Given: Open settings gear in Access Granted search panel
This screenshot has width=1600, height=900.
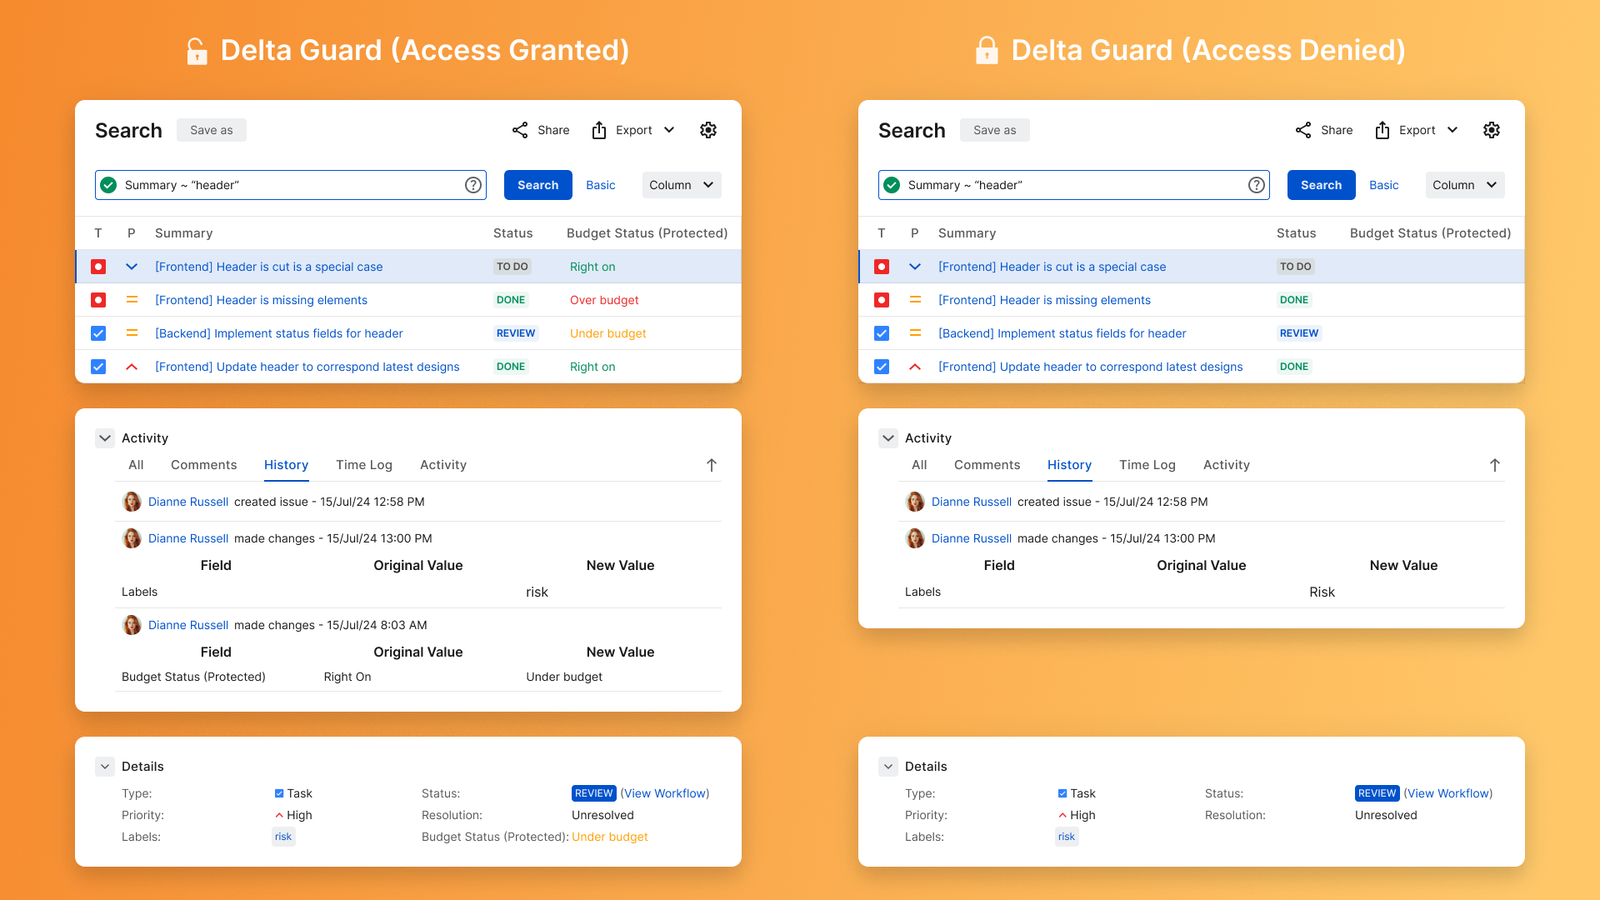Looking at the screenshot, I should [708, 130].
